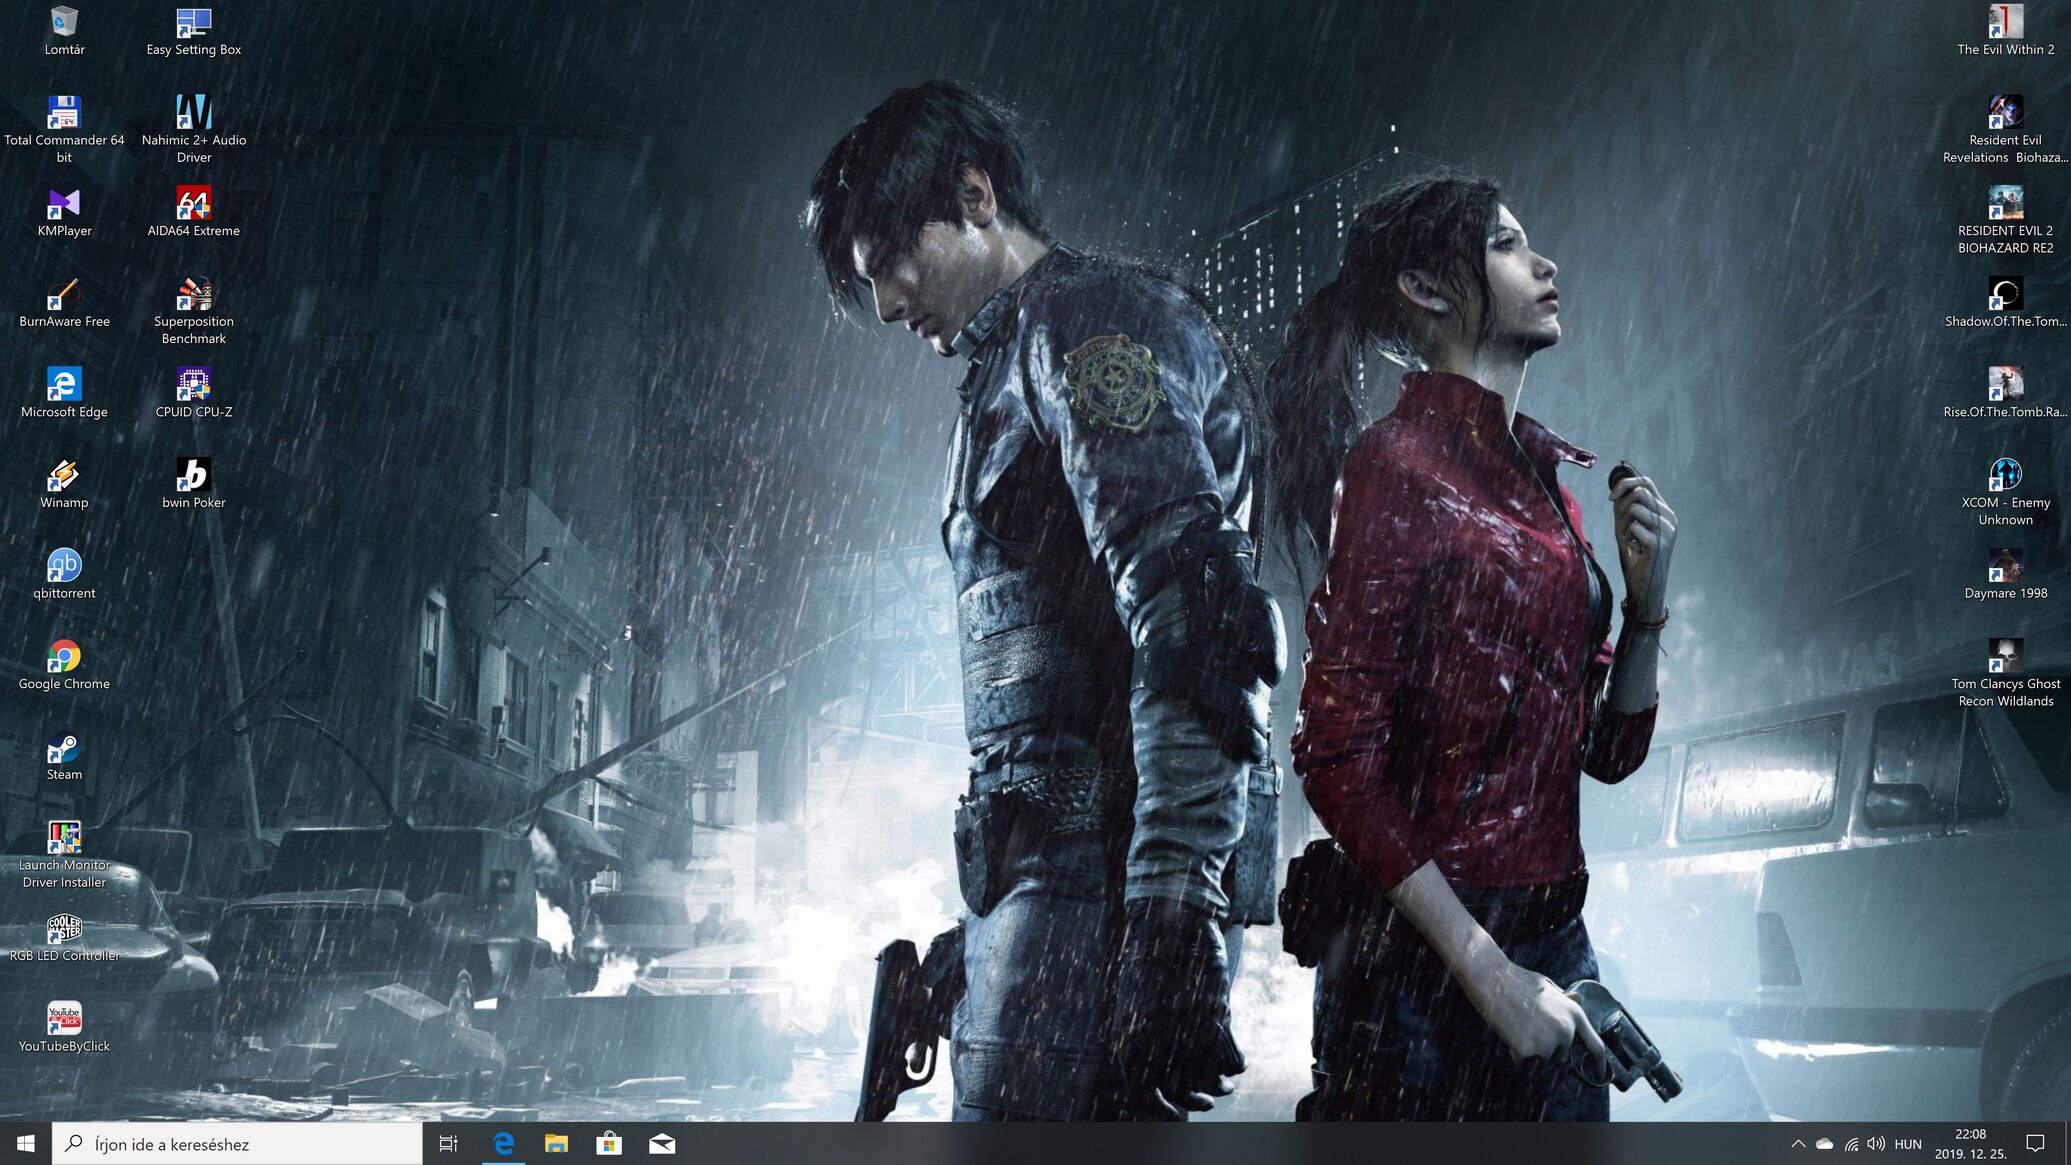Open the Windows Start menu
This screenshot has width=2071, height=1165.
26,1143
